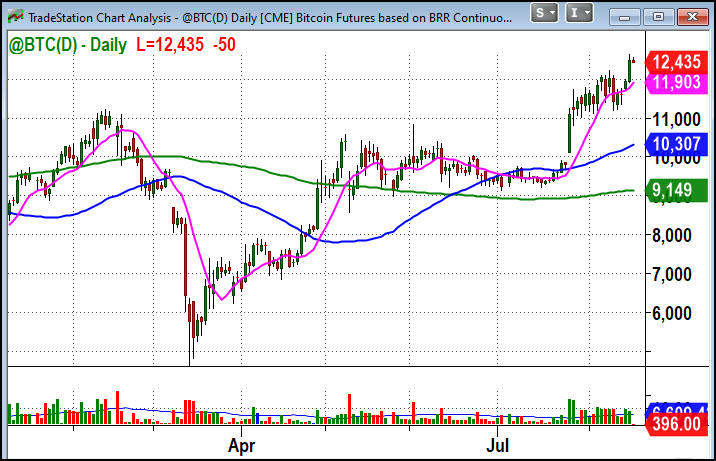Select the green 9,149 moving average marker
The height and width of the screenshot is (461, 716).
coord(677,191)
